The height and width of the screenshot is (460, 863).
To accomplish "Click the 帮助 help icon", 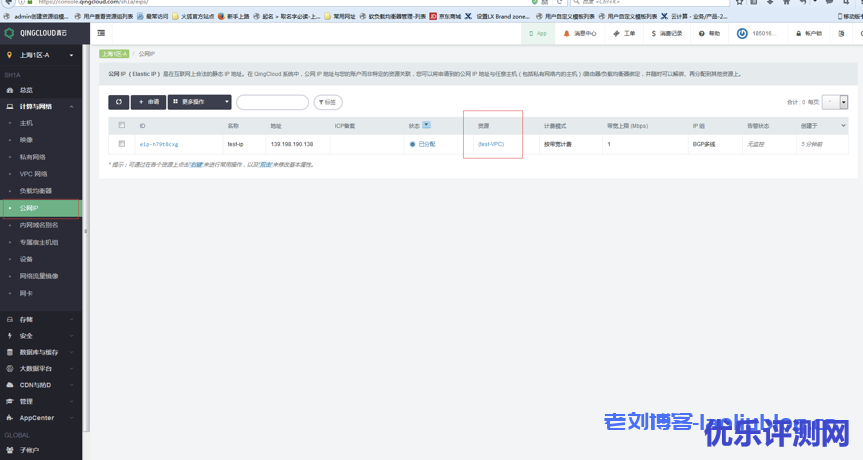I will 709,33.
